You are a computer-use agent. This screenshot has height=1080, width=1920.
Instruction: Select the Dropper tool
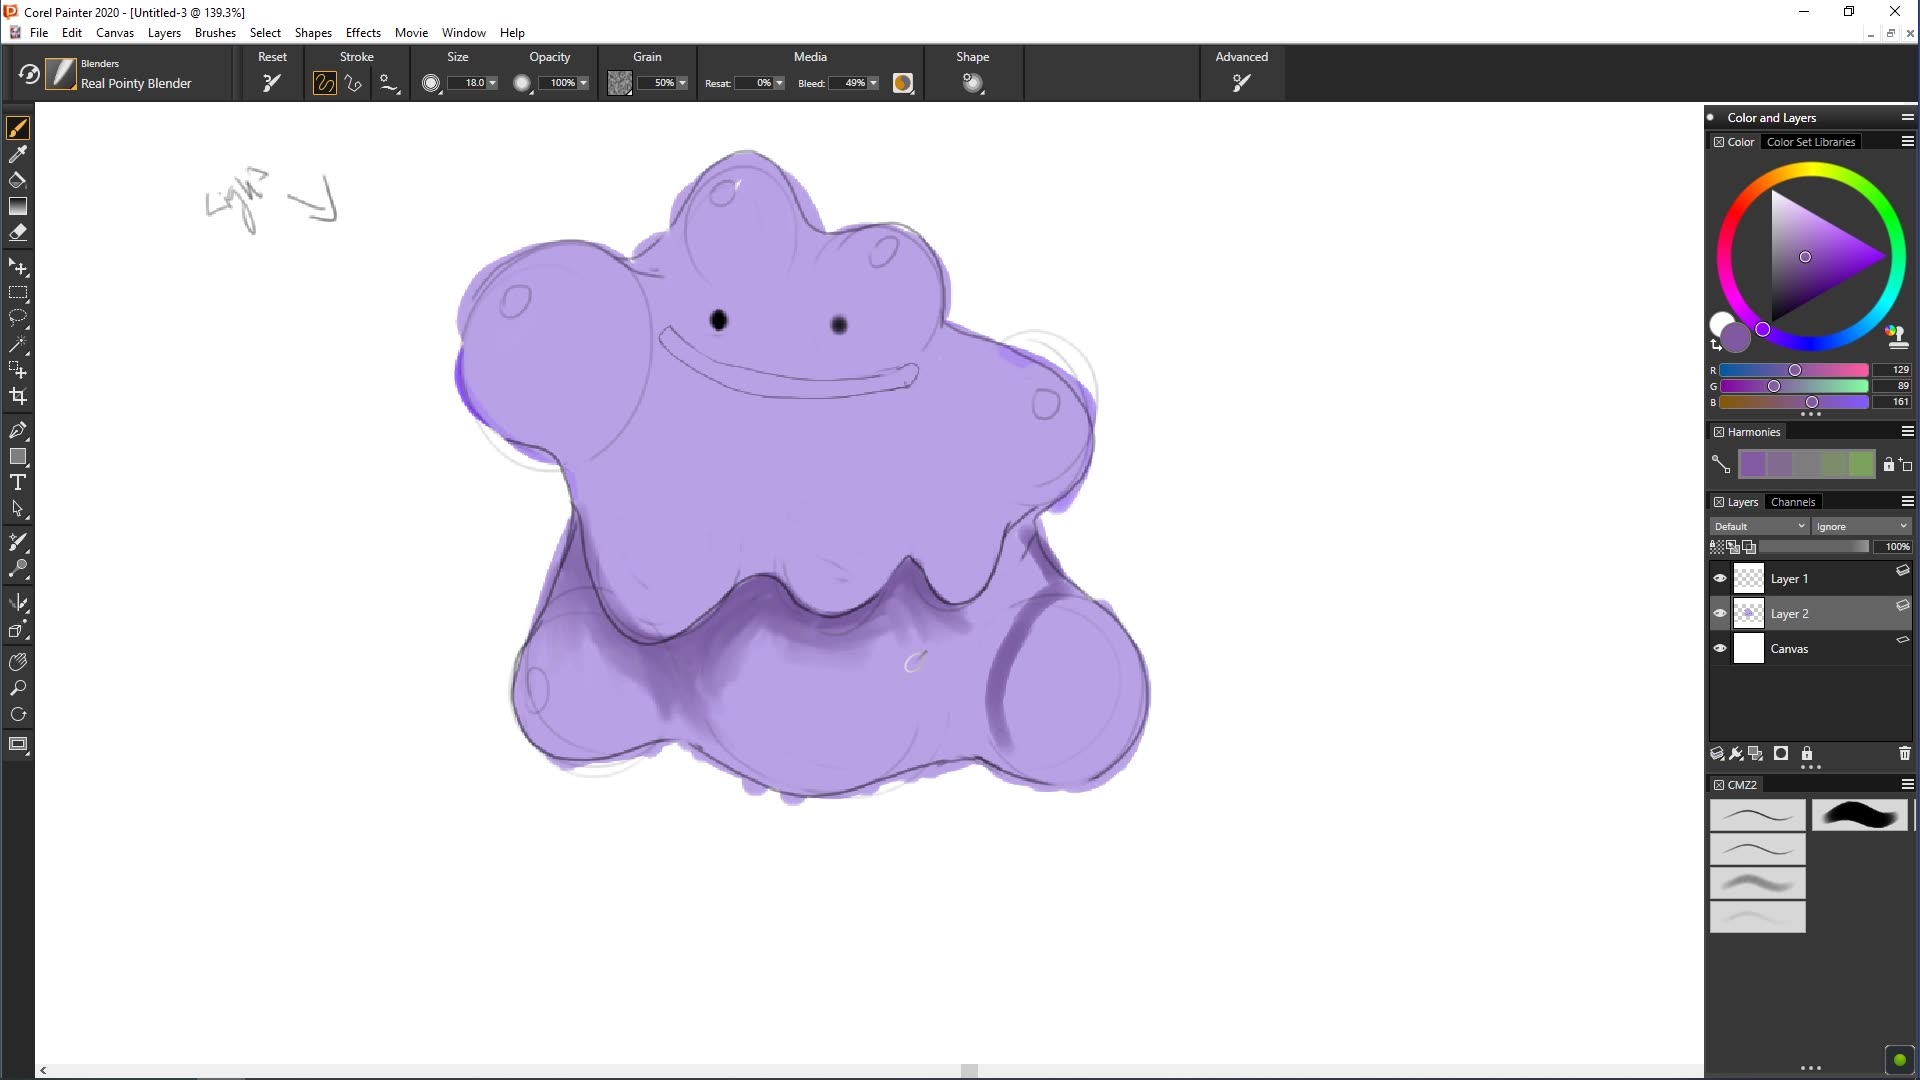(x=18, y=154)
